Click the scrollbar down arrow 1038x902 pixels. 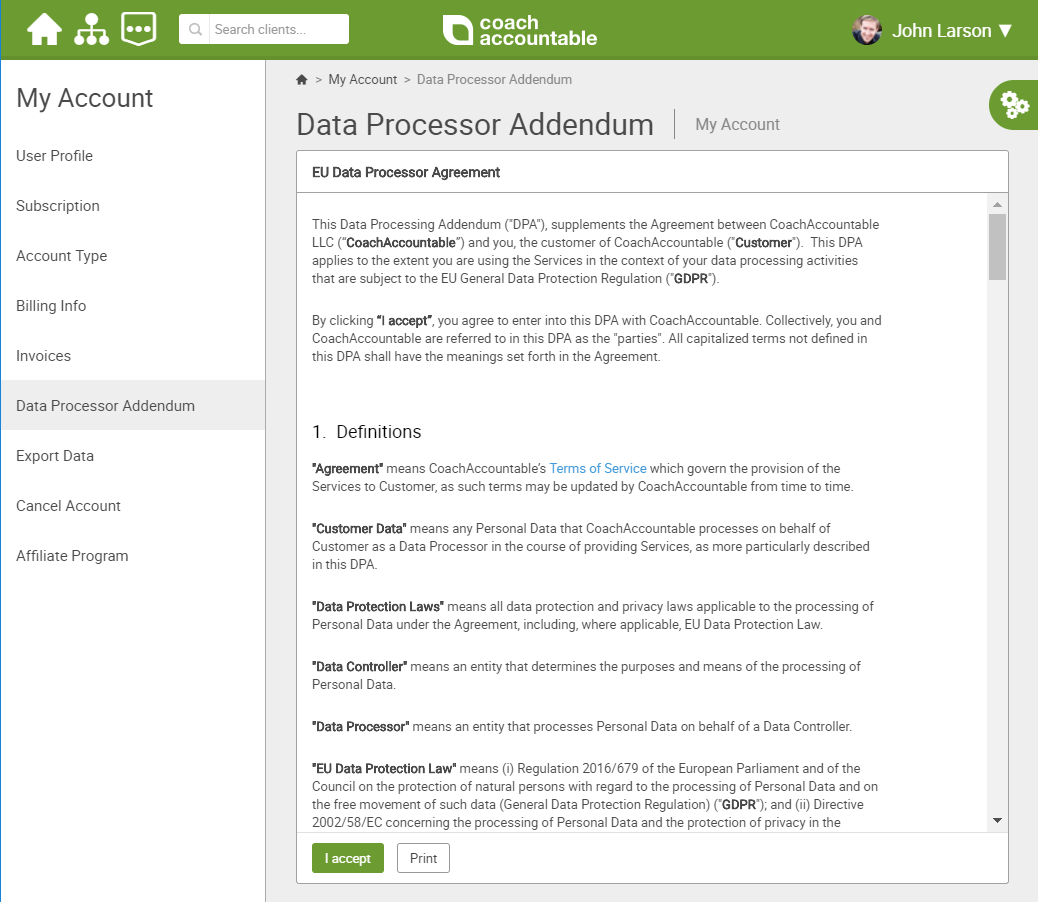[997, 821]
